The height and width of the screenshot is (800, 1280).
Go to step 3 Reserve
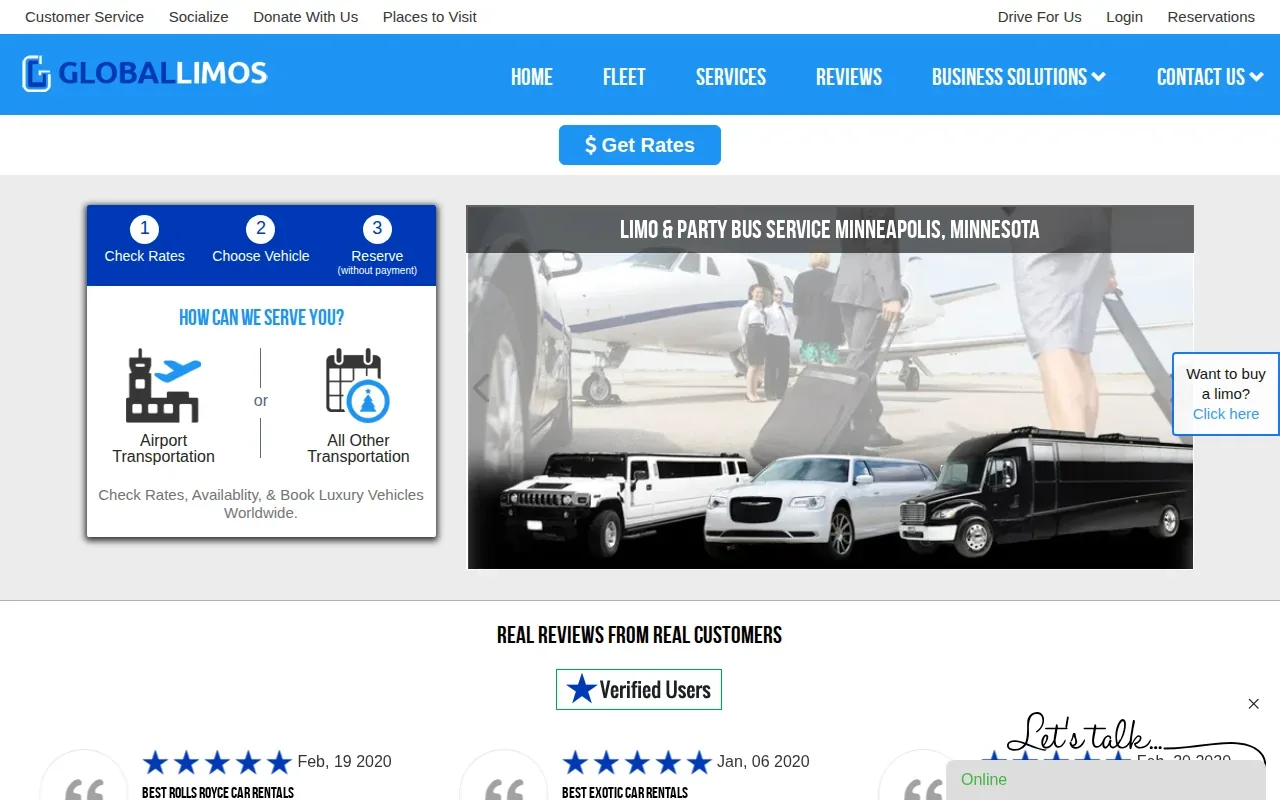(377, 246)
